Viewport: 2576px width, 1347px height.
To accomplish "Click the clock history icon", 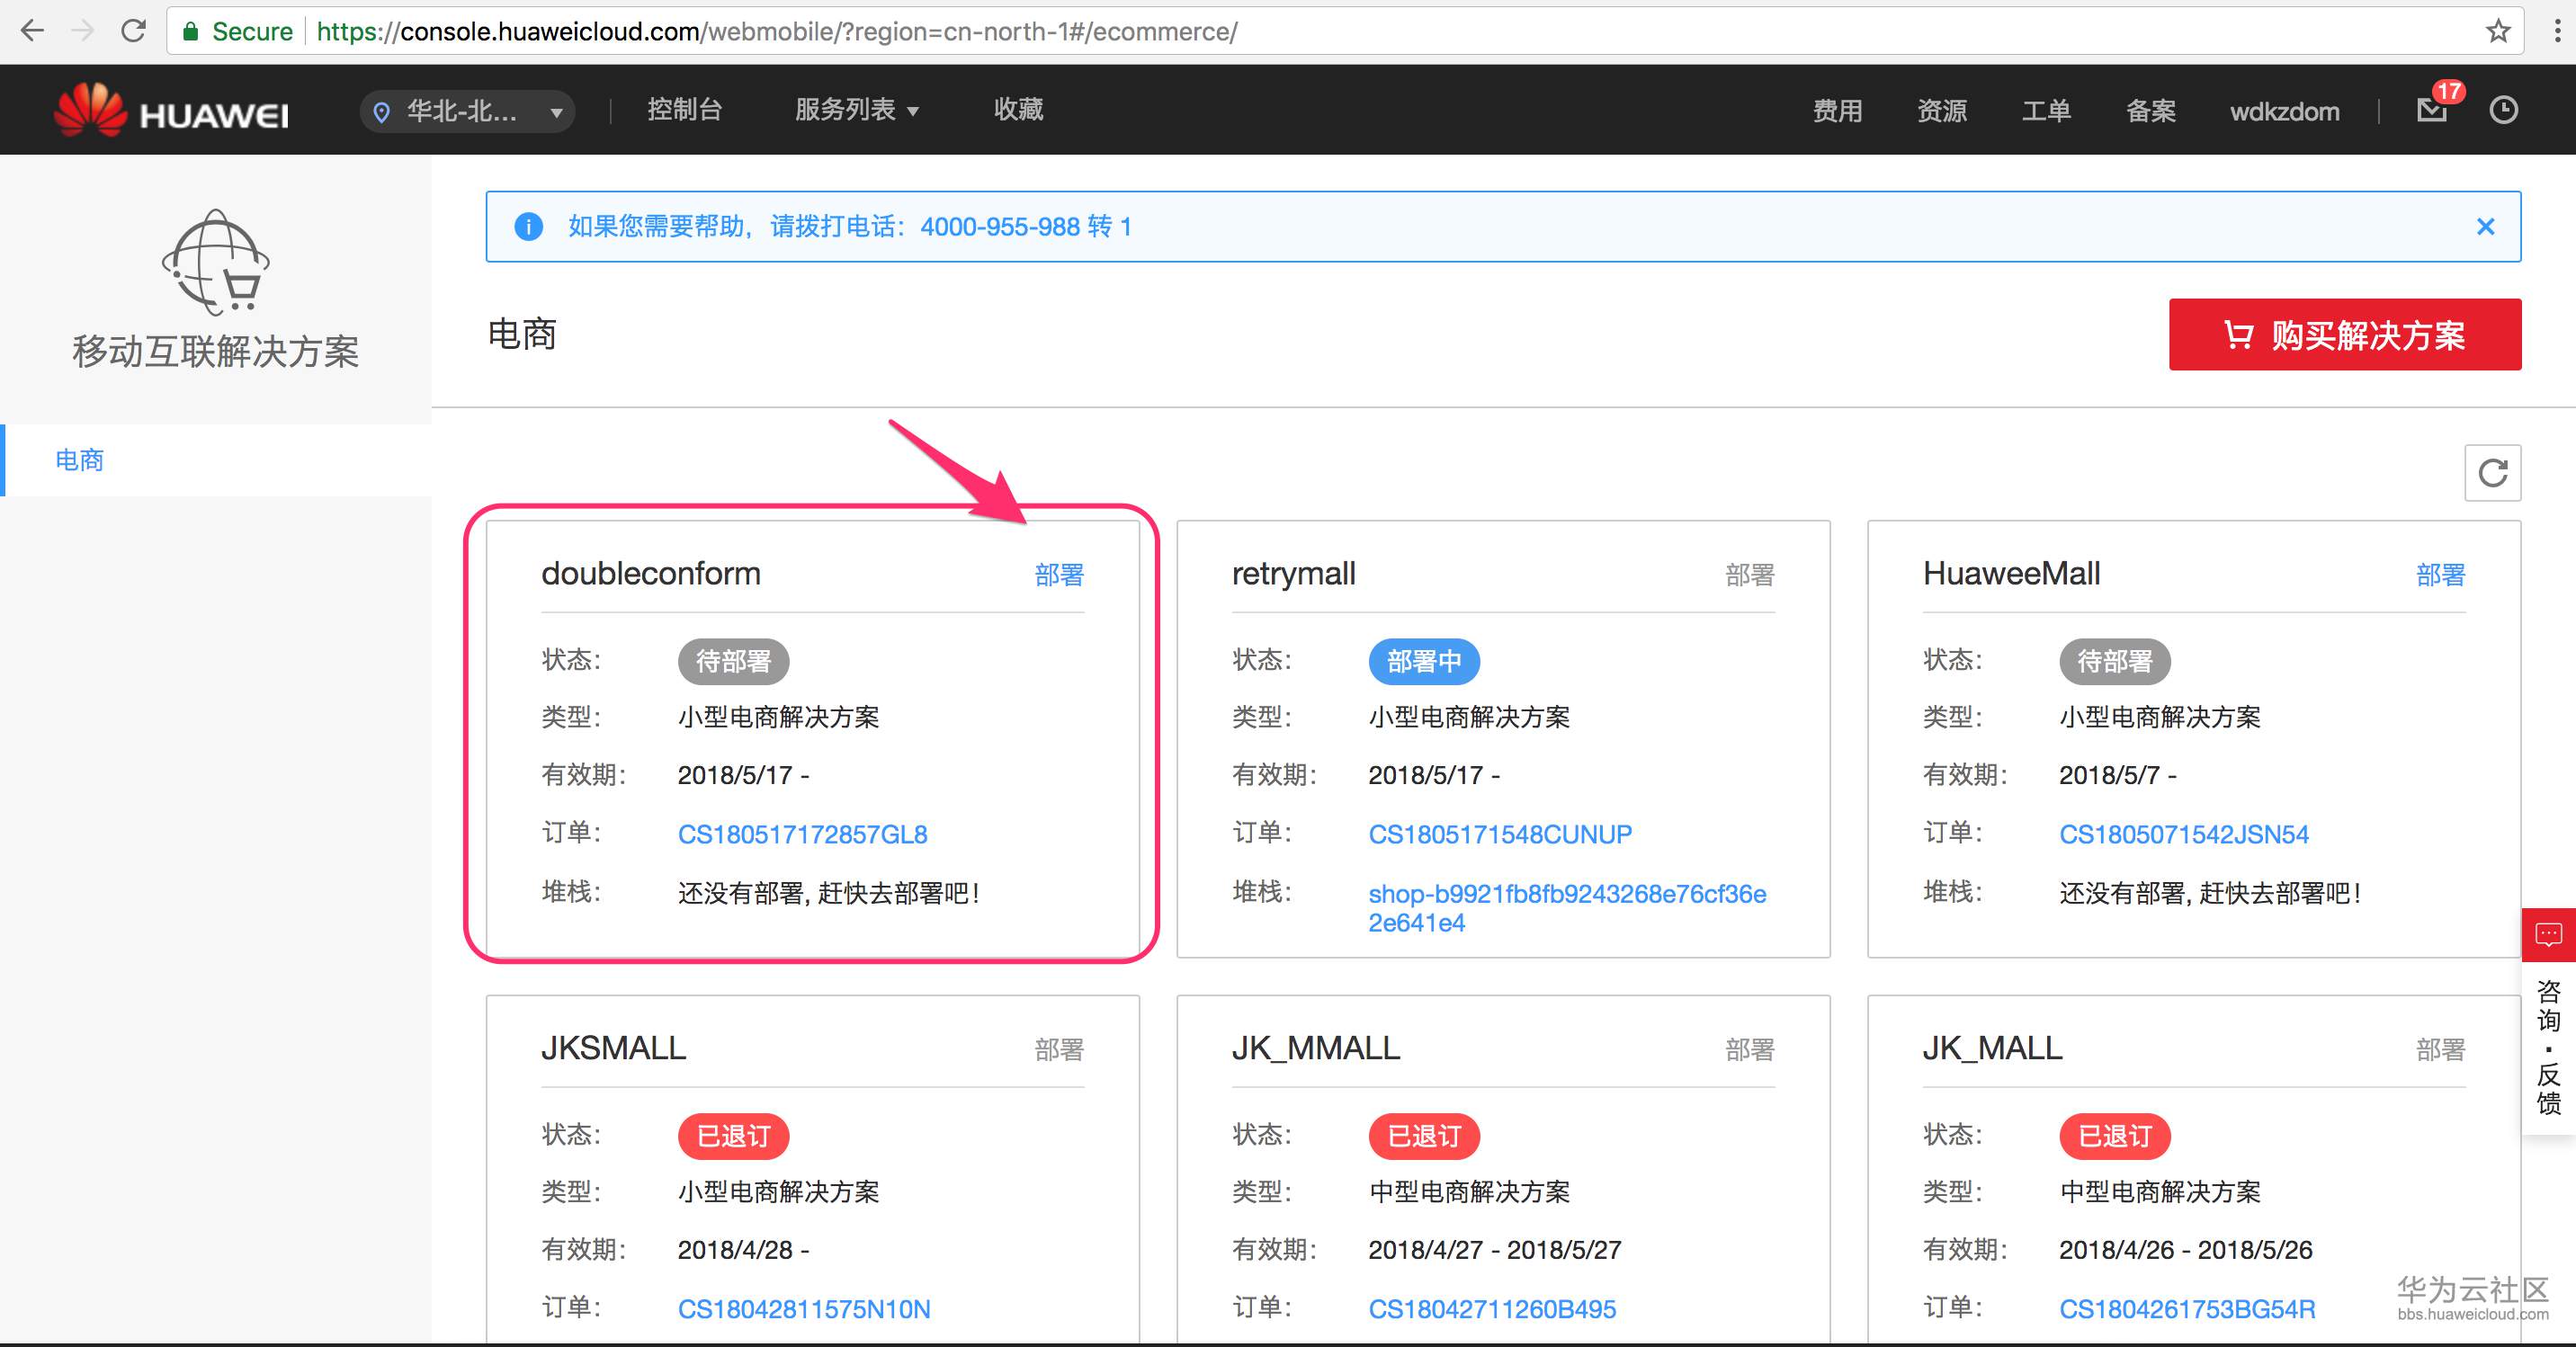I will (x=2503, y=110).
